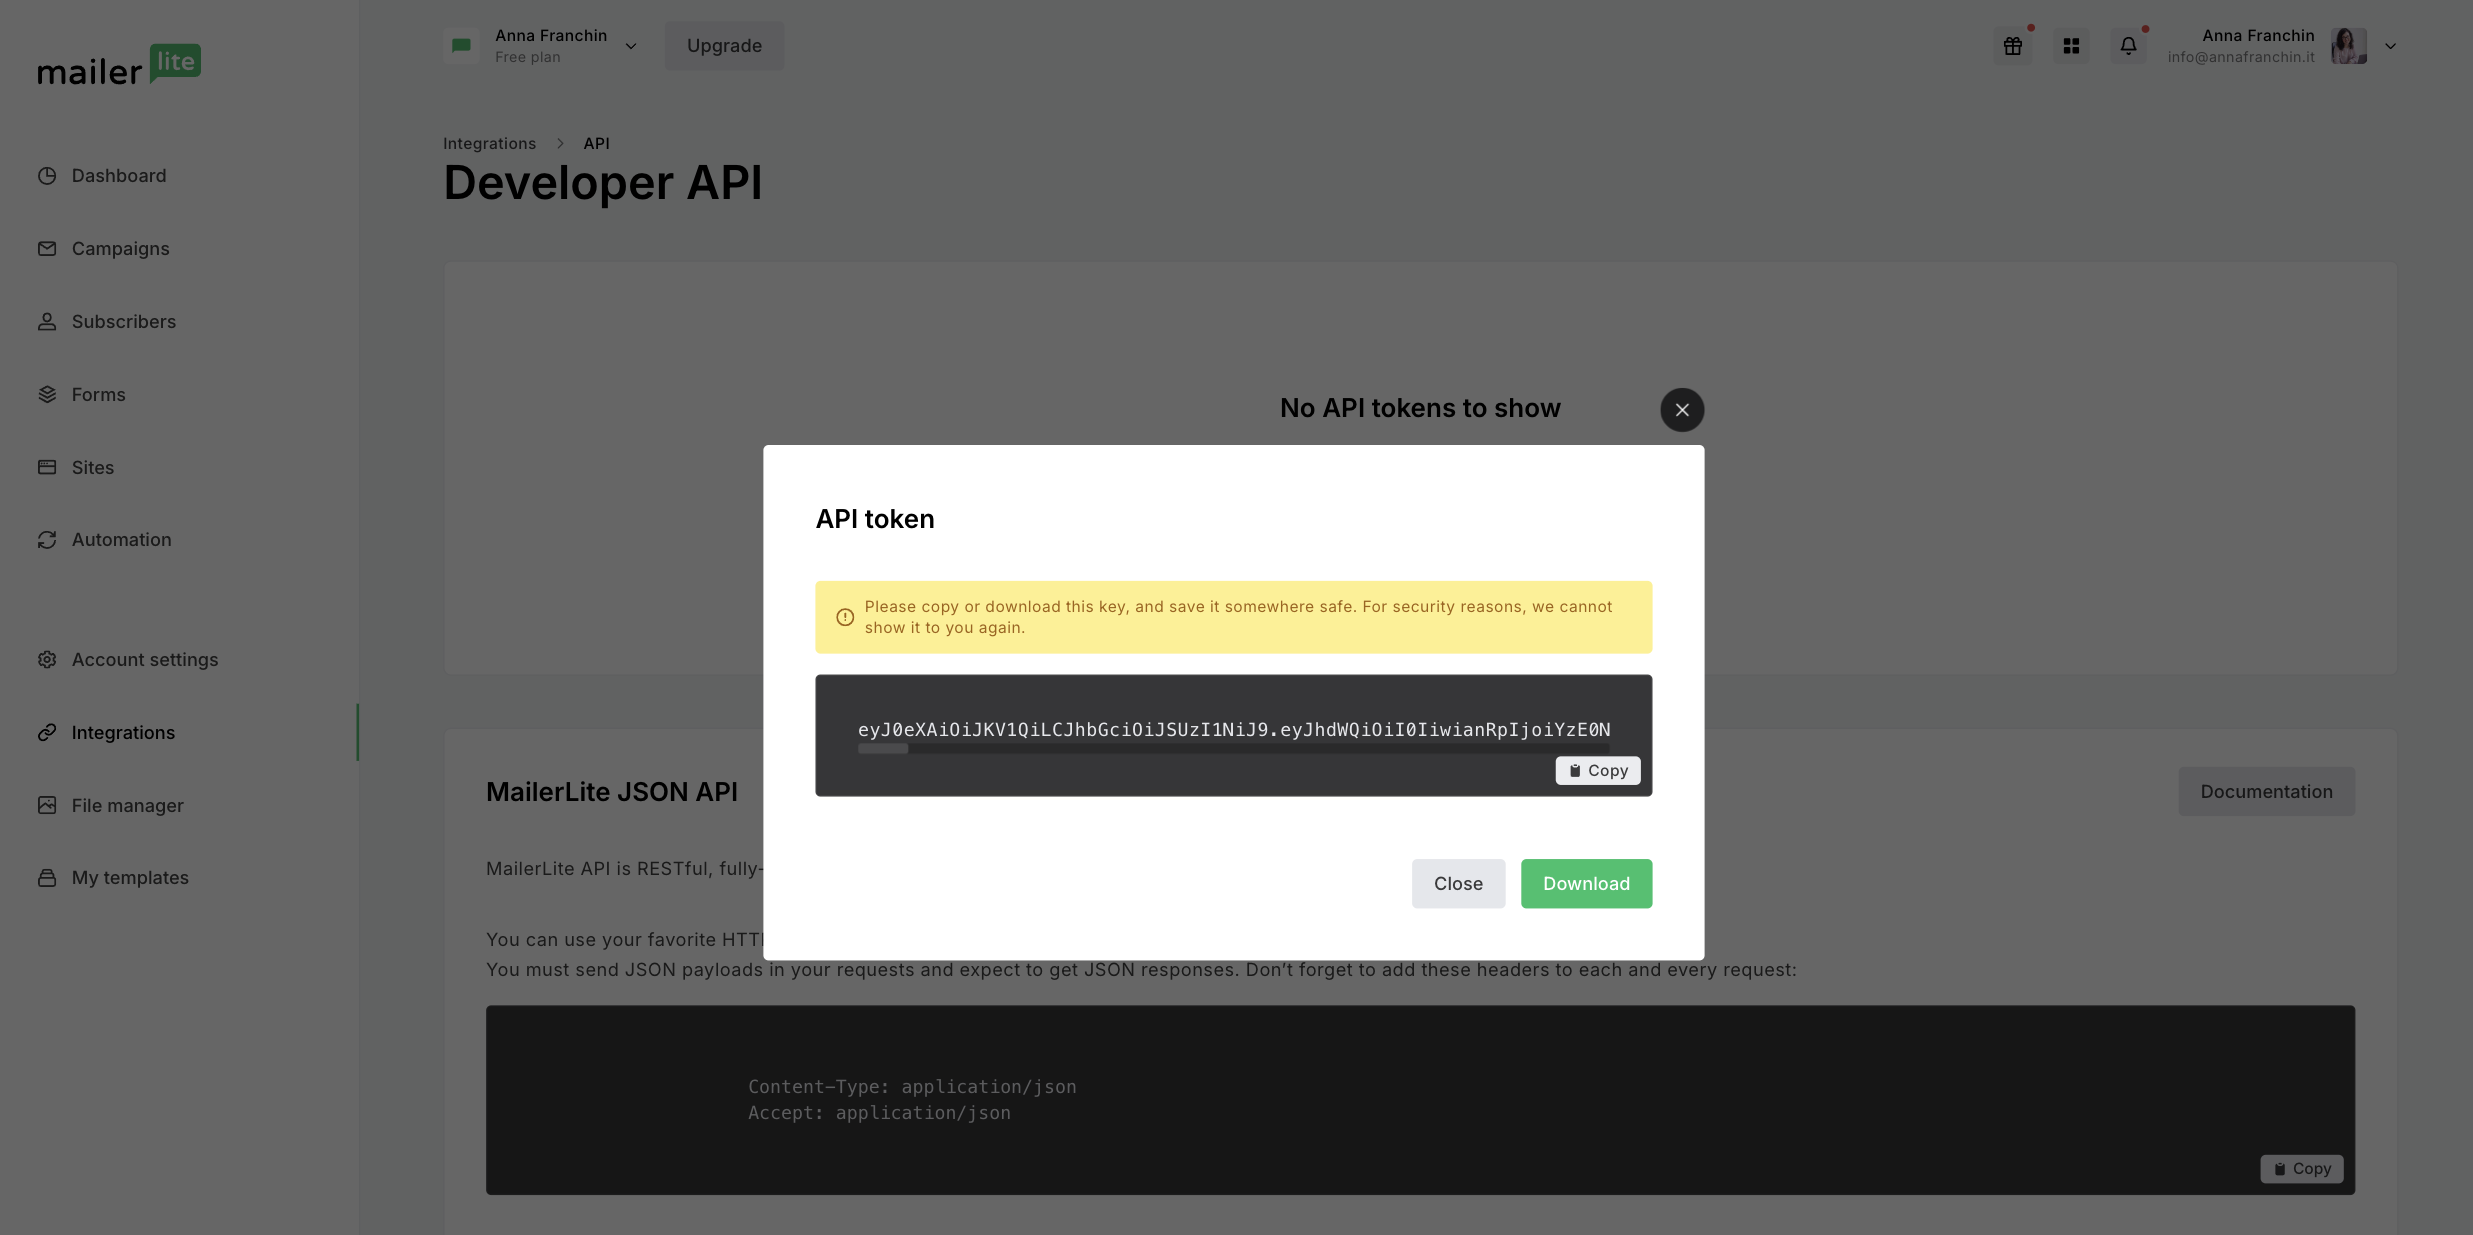Click the user profile avatar

tap(2348, 46)
